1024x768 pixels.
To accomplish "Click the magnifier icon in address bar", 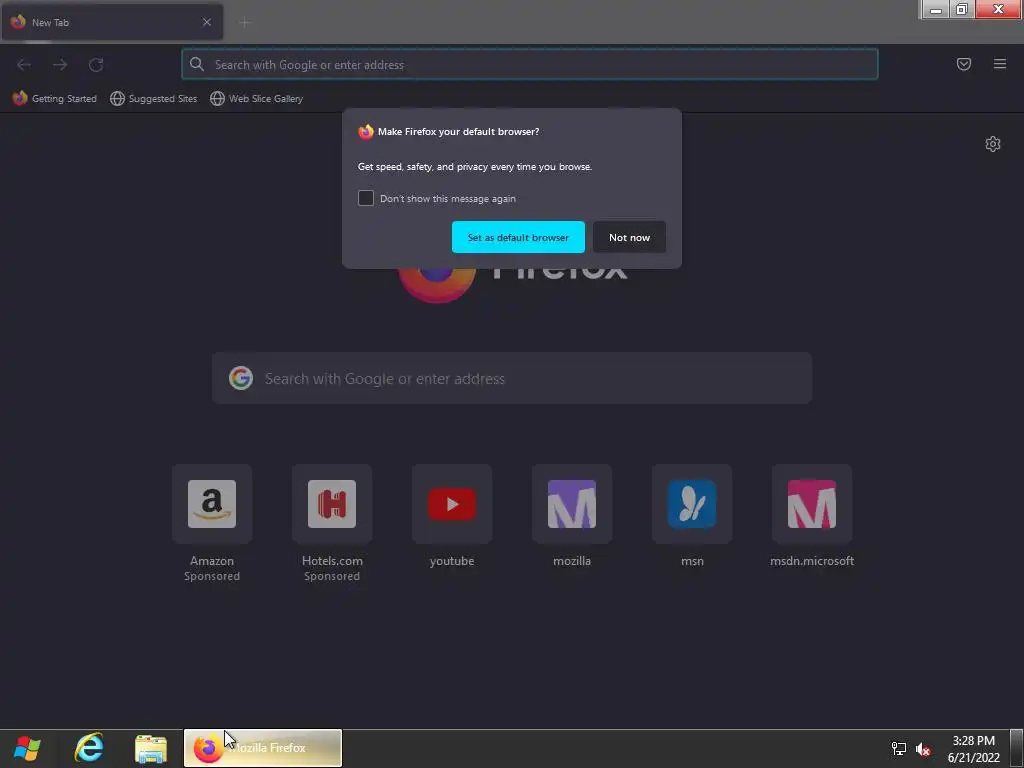I will click(197, 64).
